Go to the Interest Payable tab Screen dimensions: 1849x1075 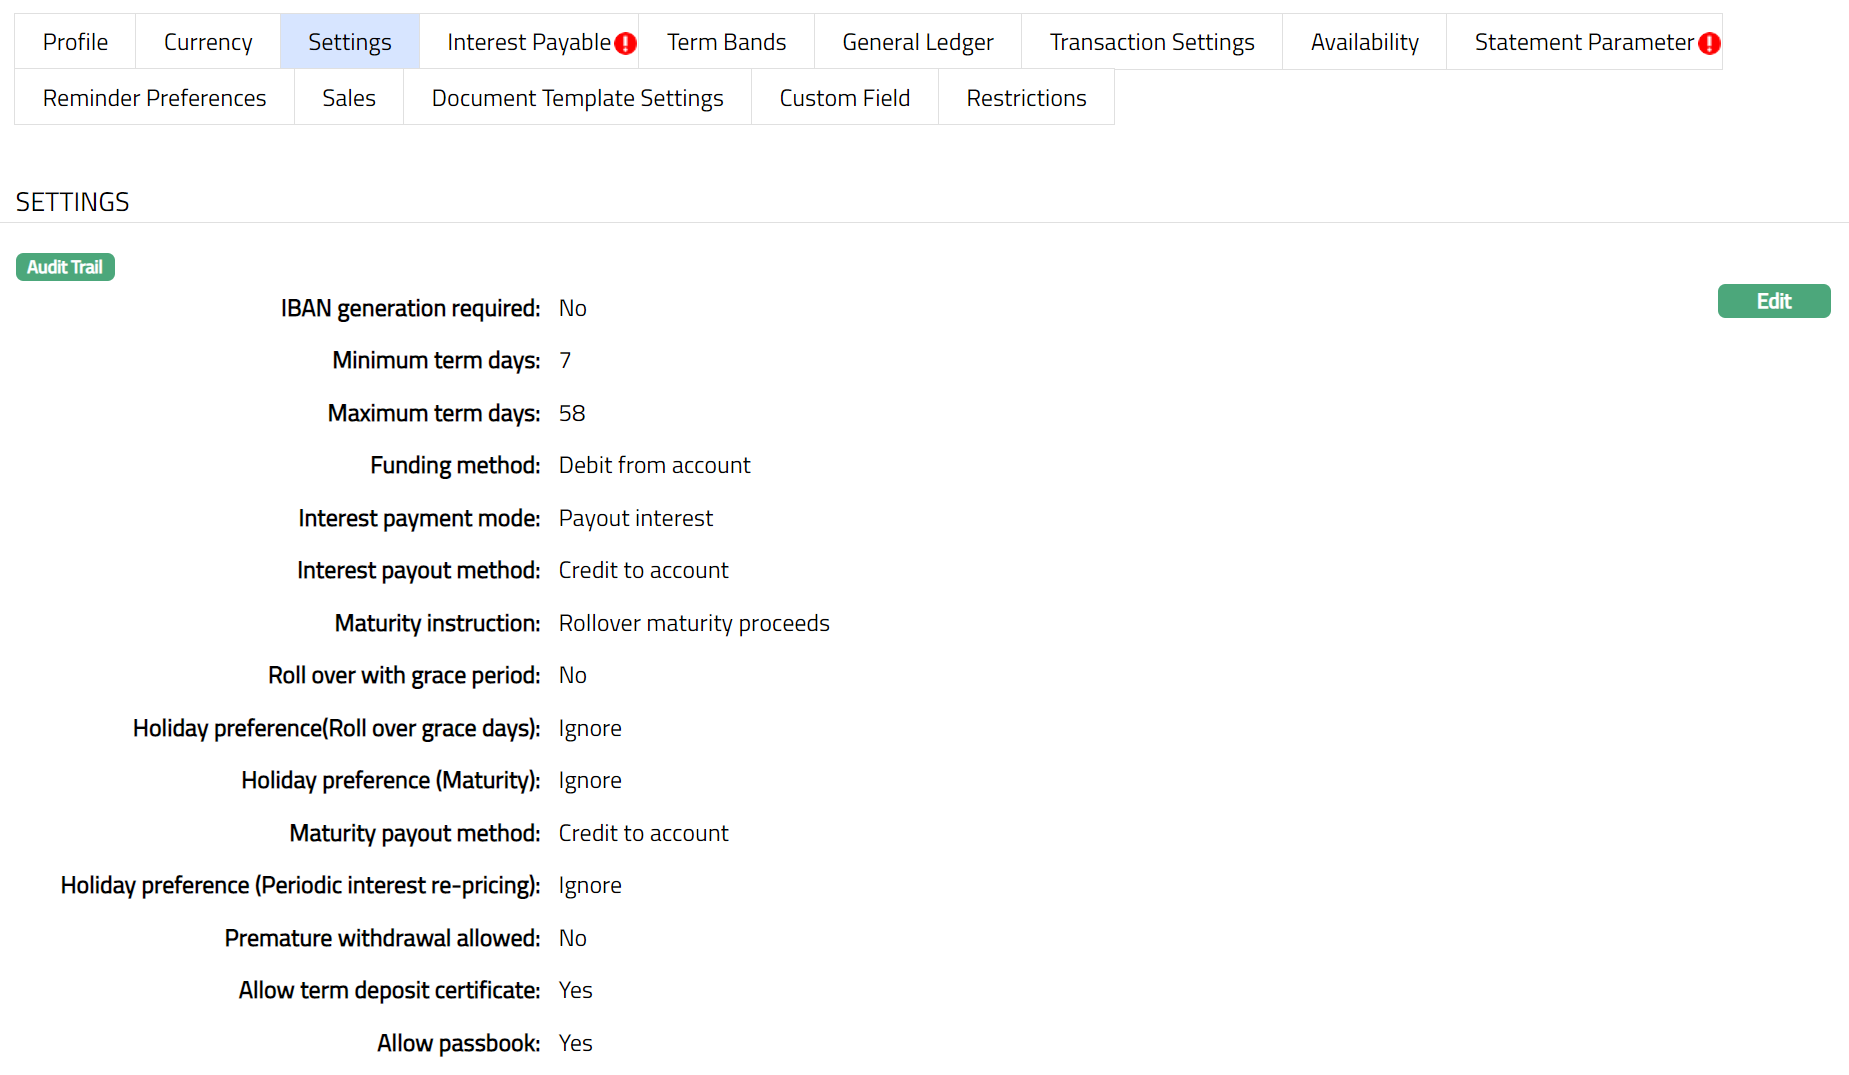pyautogui.click(x=528, y=42)
